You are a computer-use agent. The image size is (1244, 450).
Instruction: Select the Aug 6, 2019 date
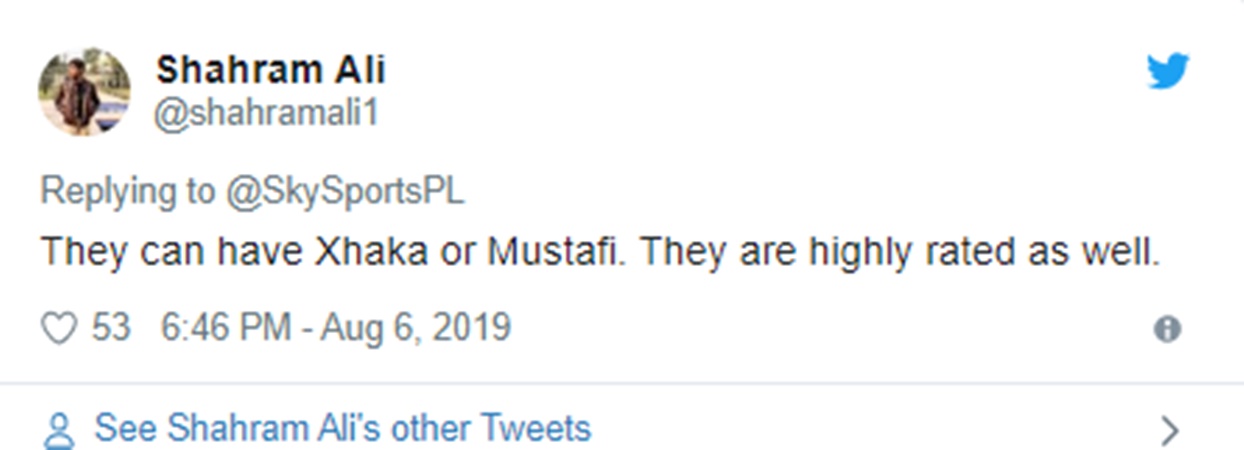pyautogui.click(x=415, y=328)
